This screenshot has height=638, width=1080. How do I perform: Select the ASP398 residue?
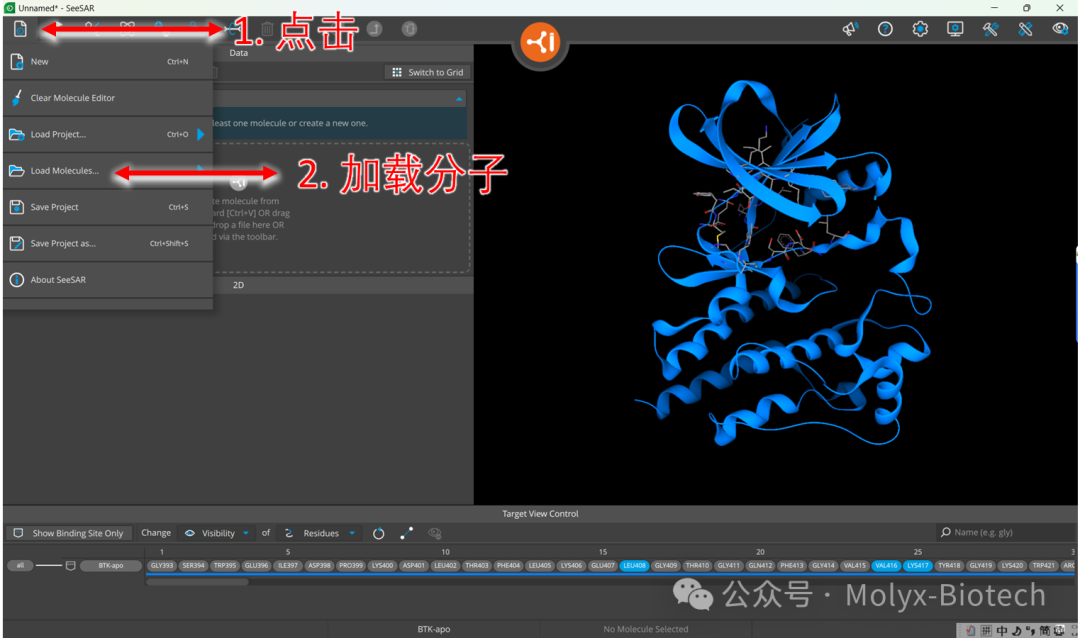pos(319,566)
